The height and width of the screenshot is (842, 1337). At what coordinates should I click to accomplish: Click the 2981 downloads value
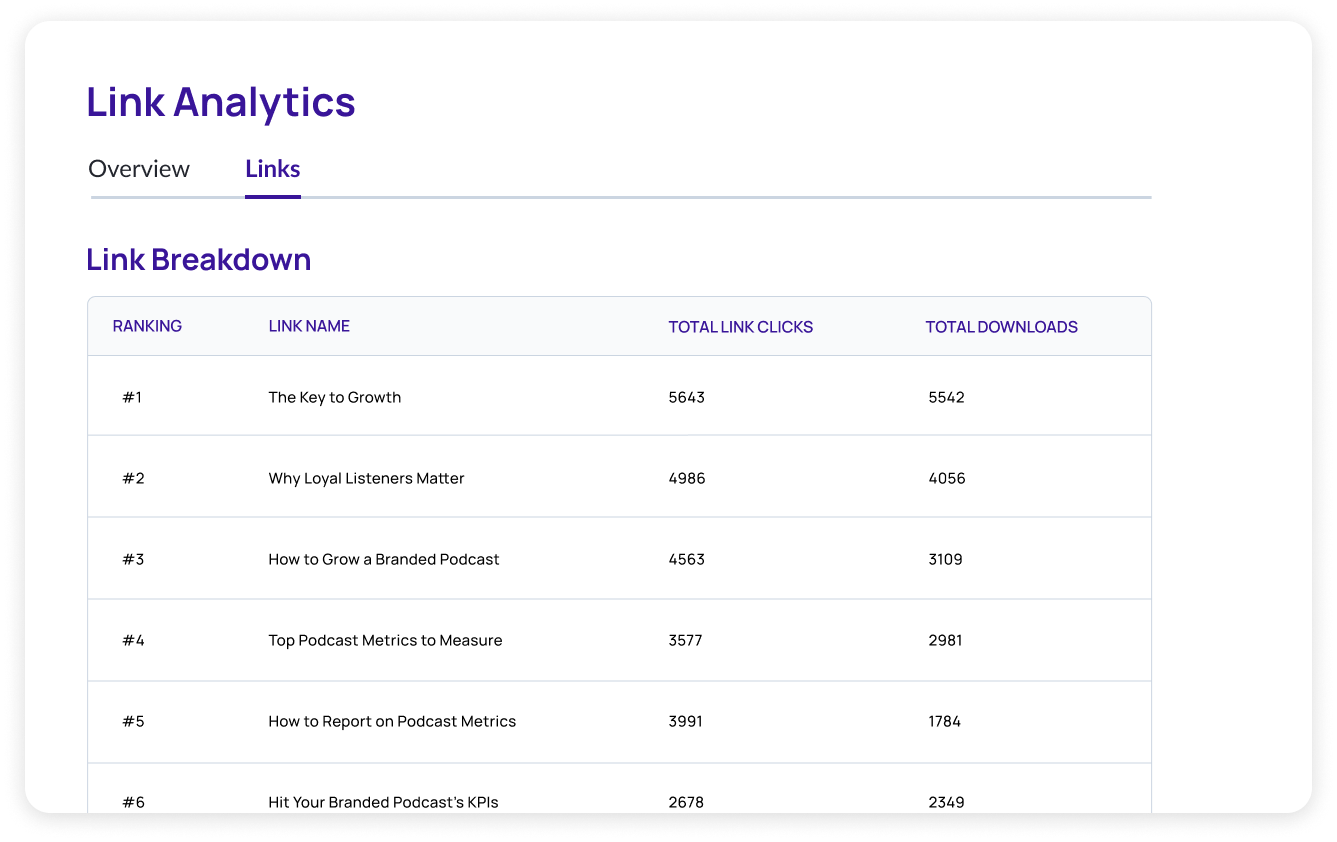click(x=945, y=640)
